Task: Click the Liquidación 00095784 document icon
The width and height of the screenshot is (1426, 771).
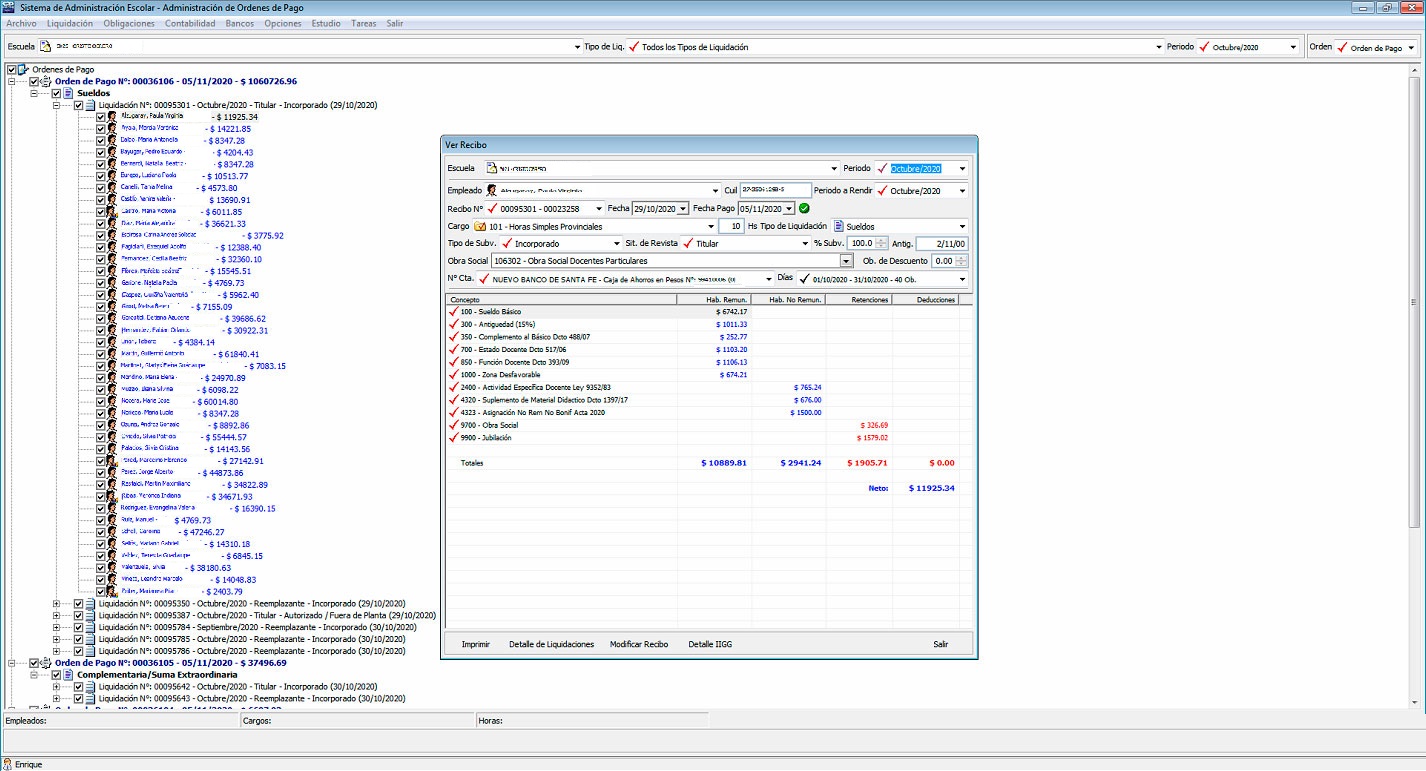Action: coord(90,627)
